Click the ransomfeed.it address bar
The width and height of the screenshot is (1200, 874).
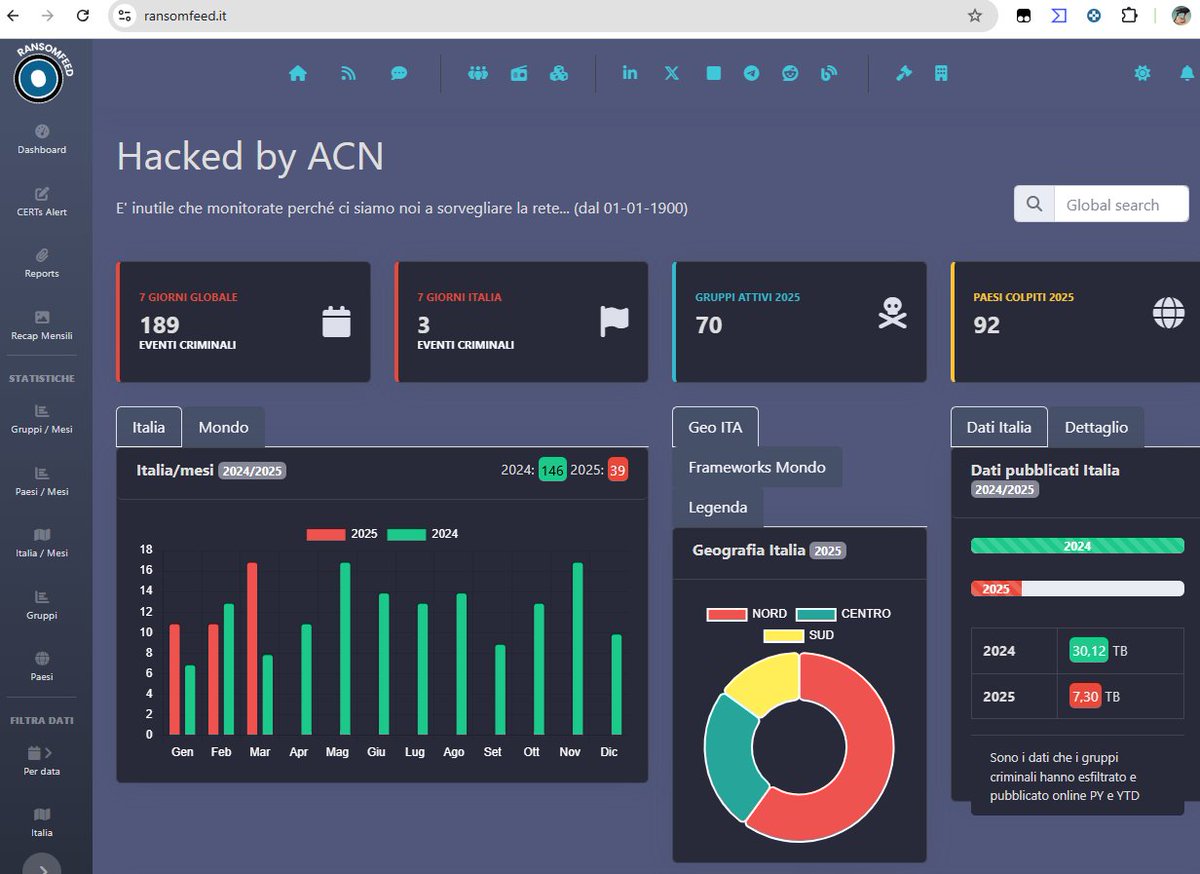pos(552,15)
